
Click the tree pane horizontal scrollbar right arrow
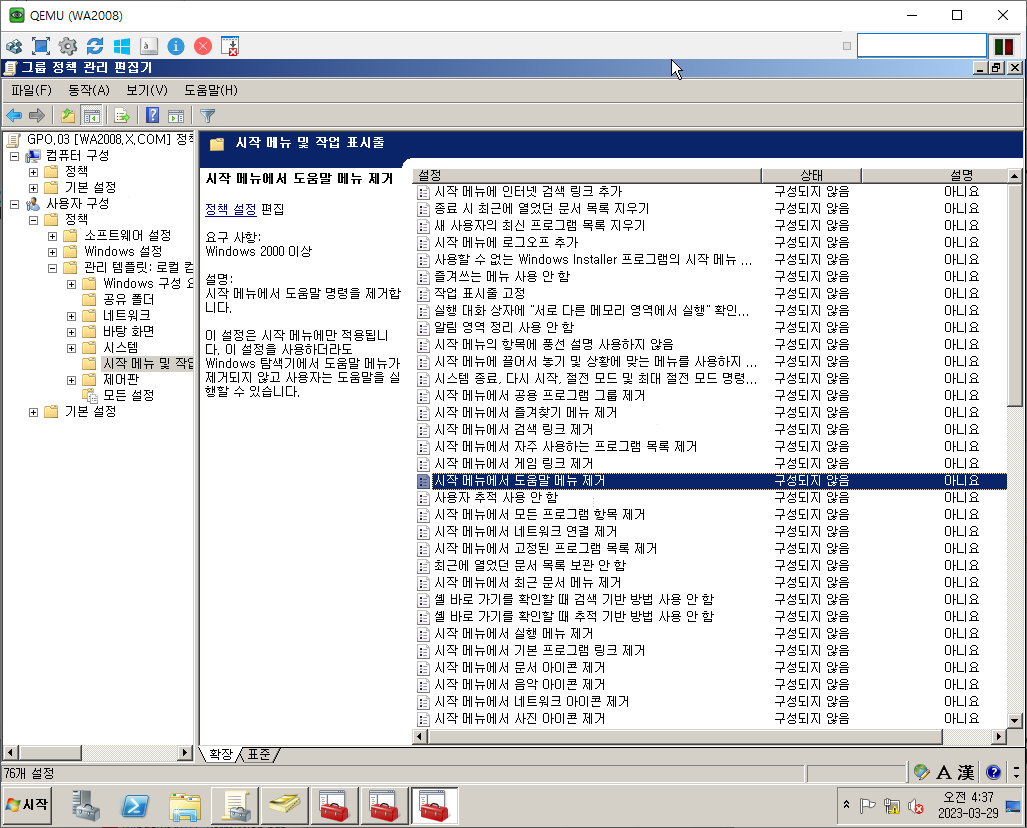point(186,753)
